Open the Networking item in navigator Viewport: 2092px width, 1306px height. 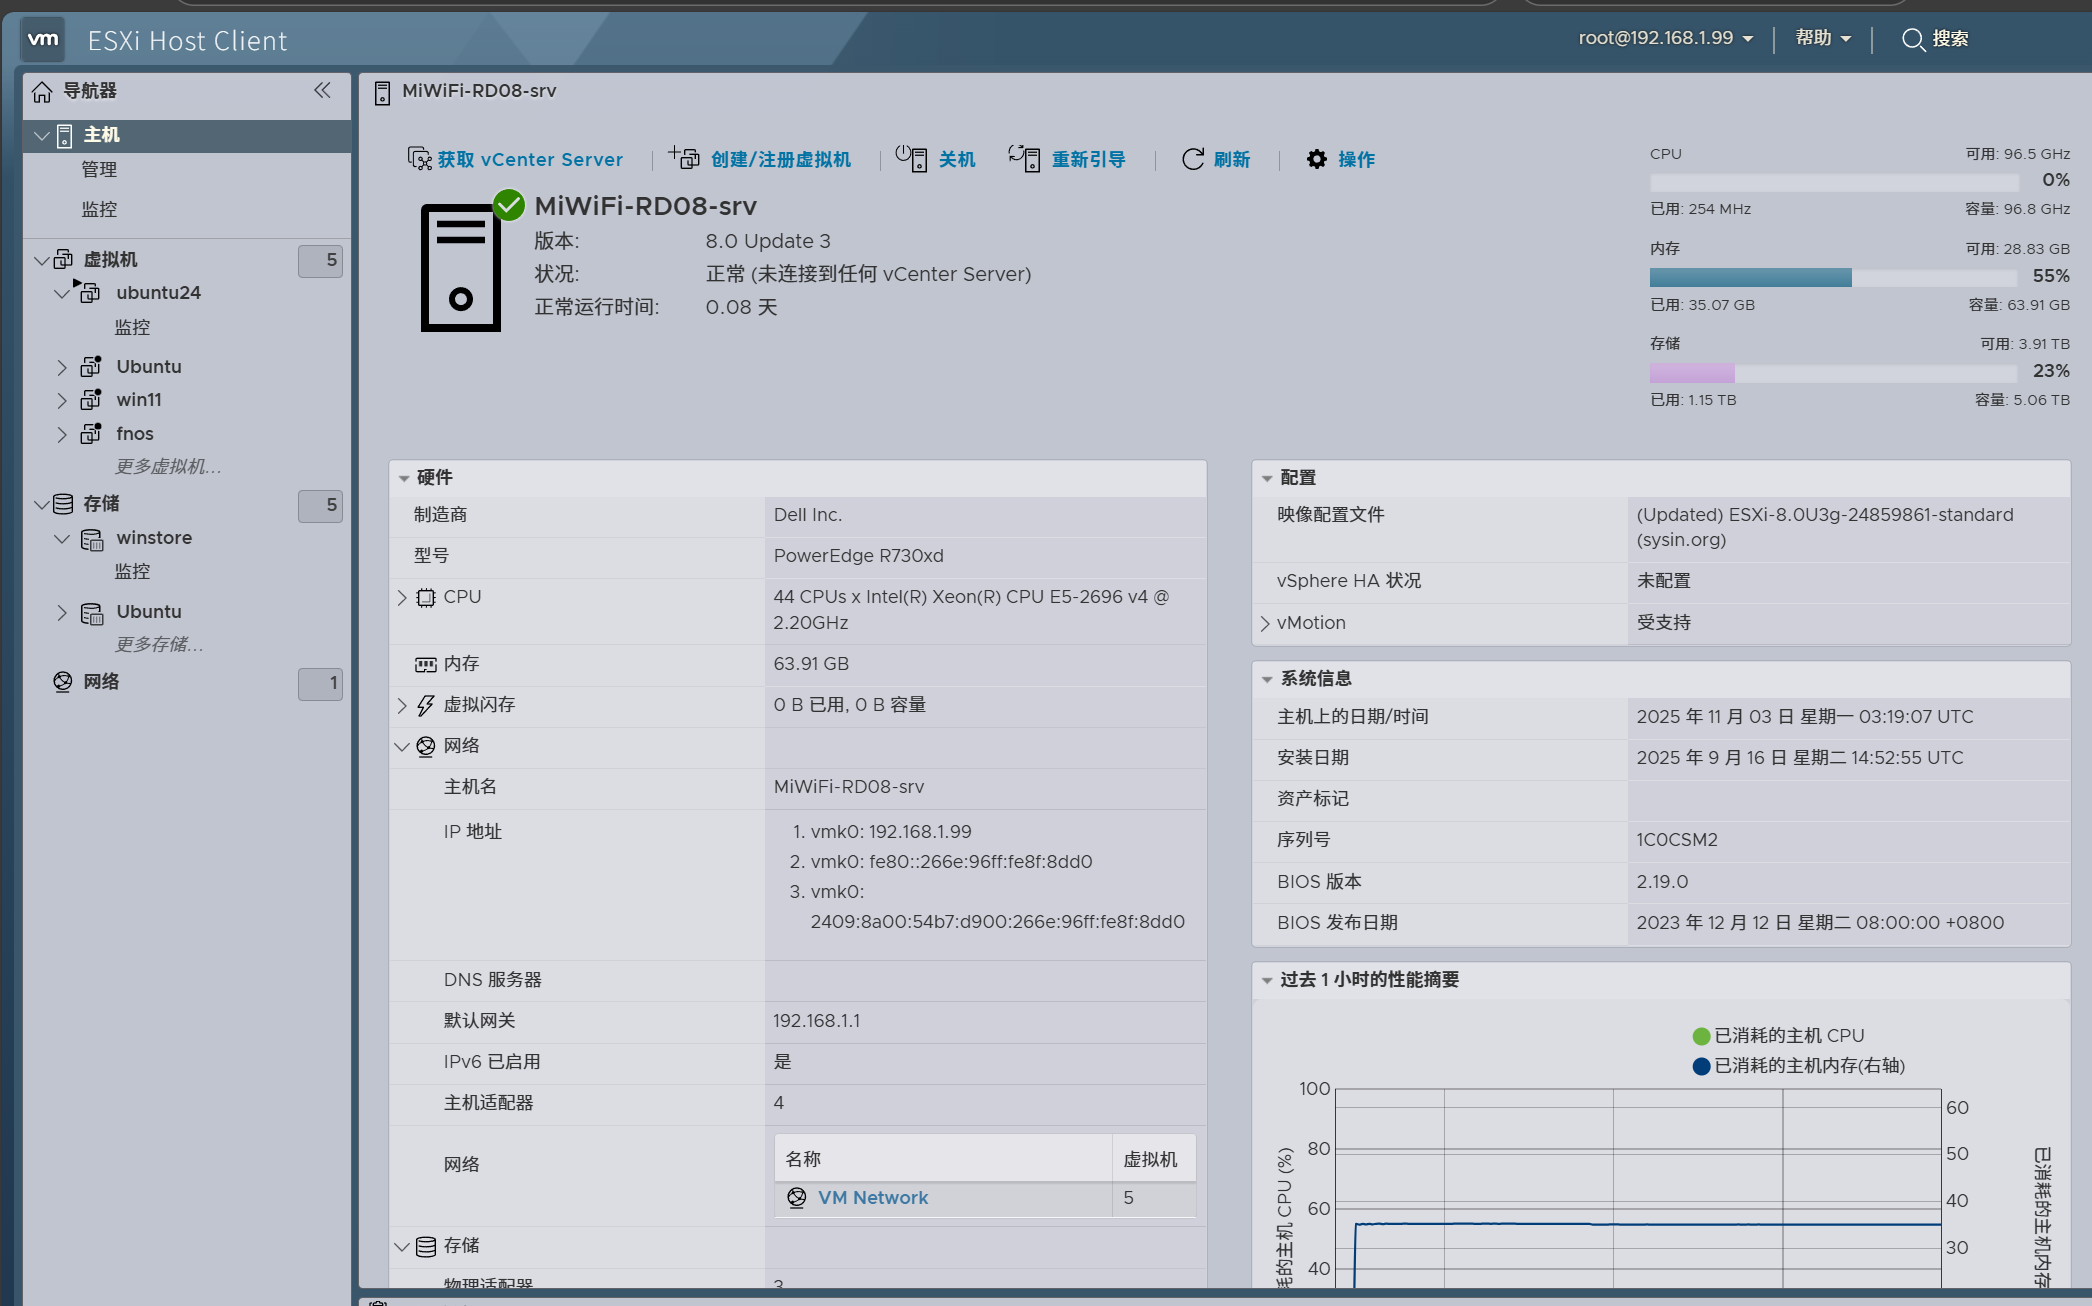tap(101, 682)
